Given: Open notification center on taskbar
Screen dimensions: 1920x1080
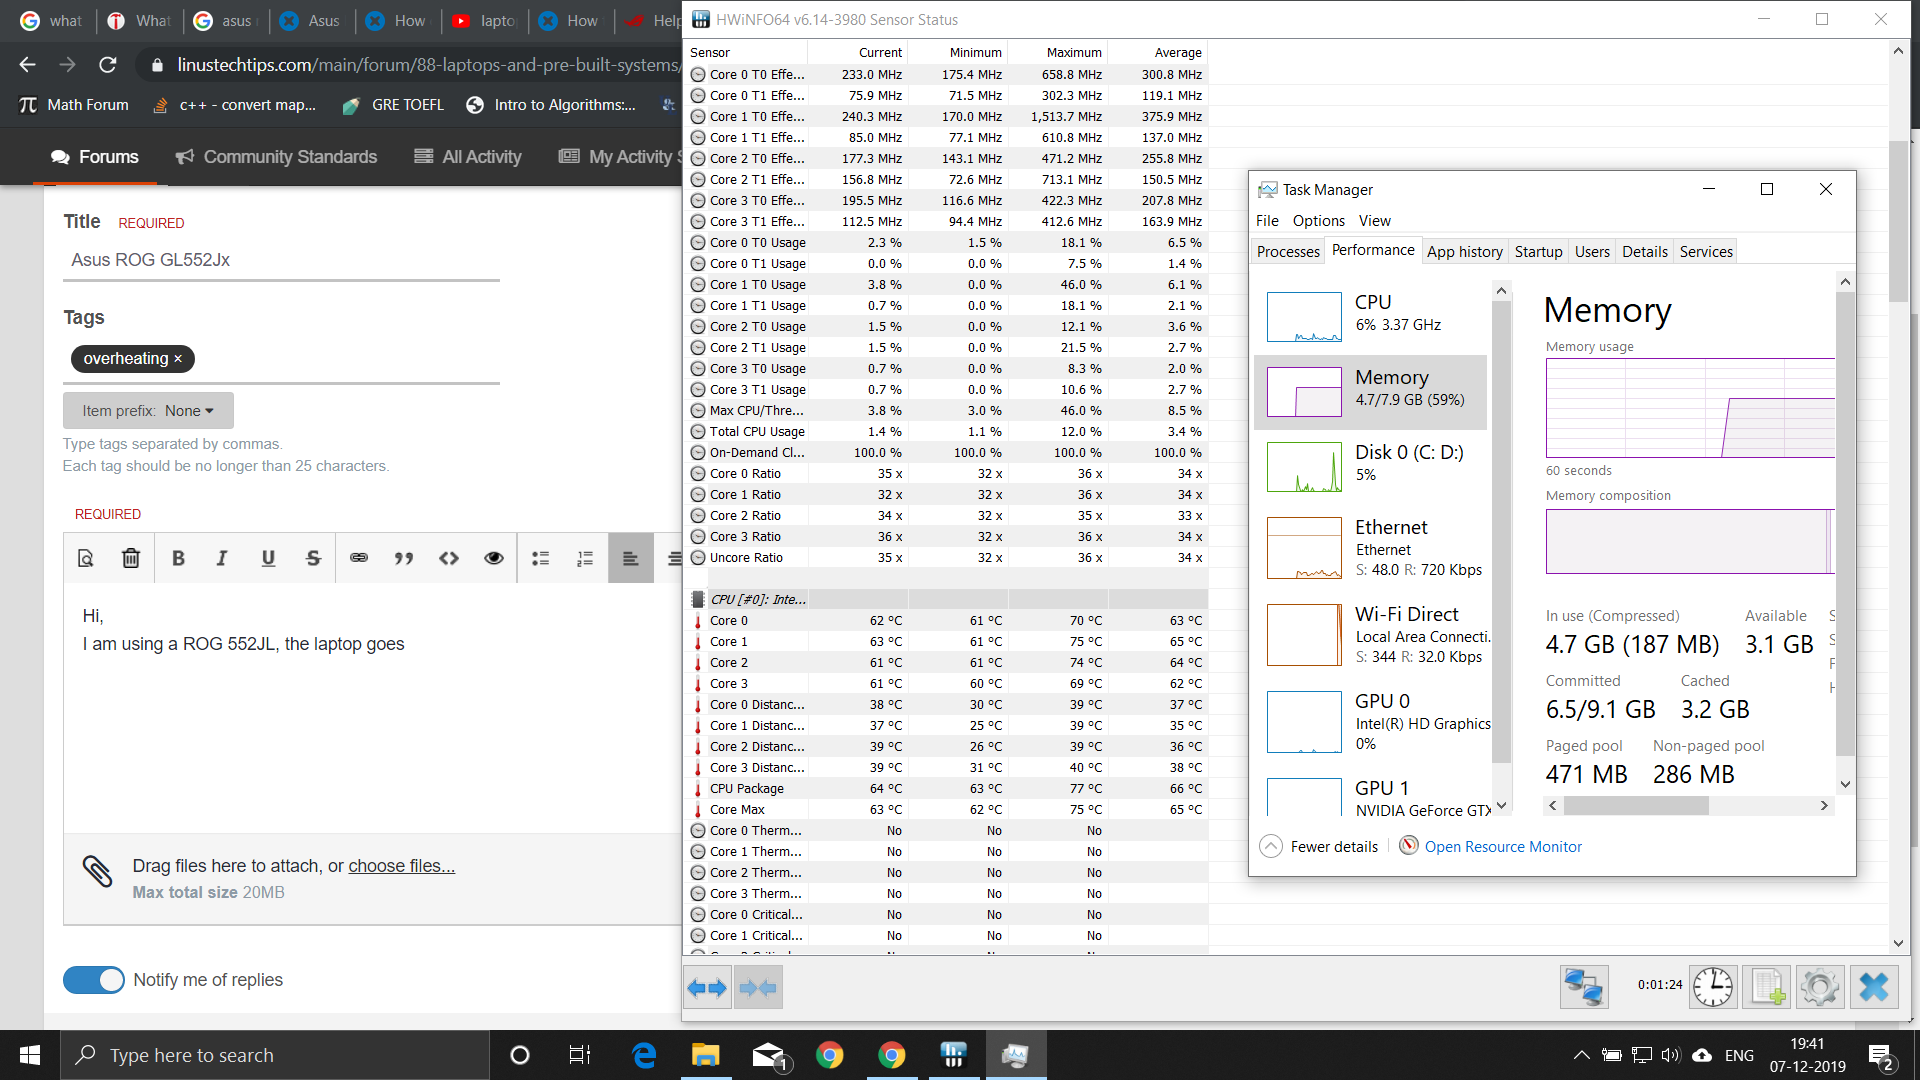Looking at the screenshot, I should point(1880,1055).
